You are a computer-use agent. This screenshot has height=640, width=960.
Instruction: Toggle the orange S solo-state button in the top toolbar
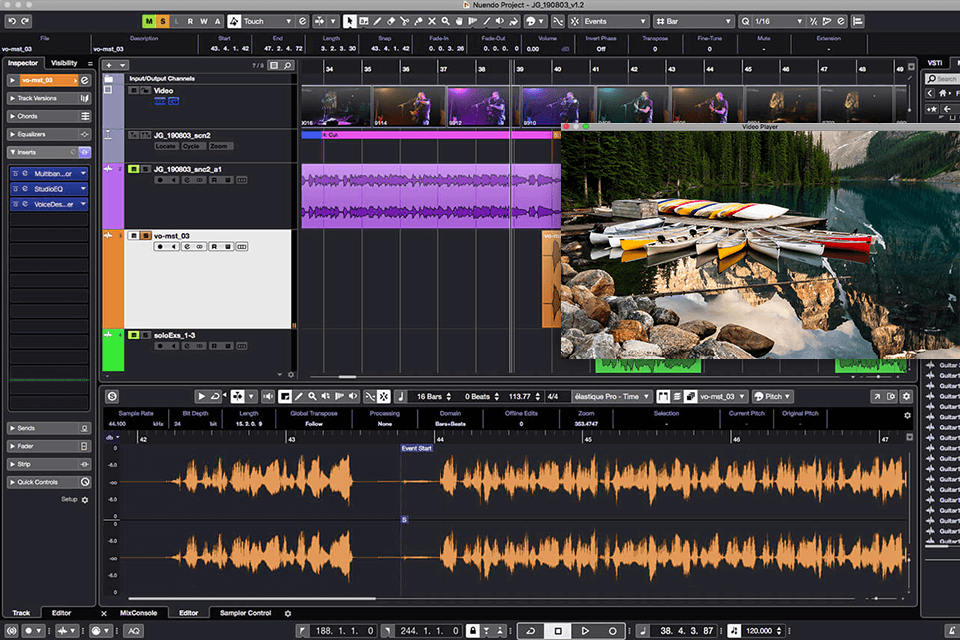[163, 21]
